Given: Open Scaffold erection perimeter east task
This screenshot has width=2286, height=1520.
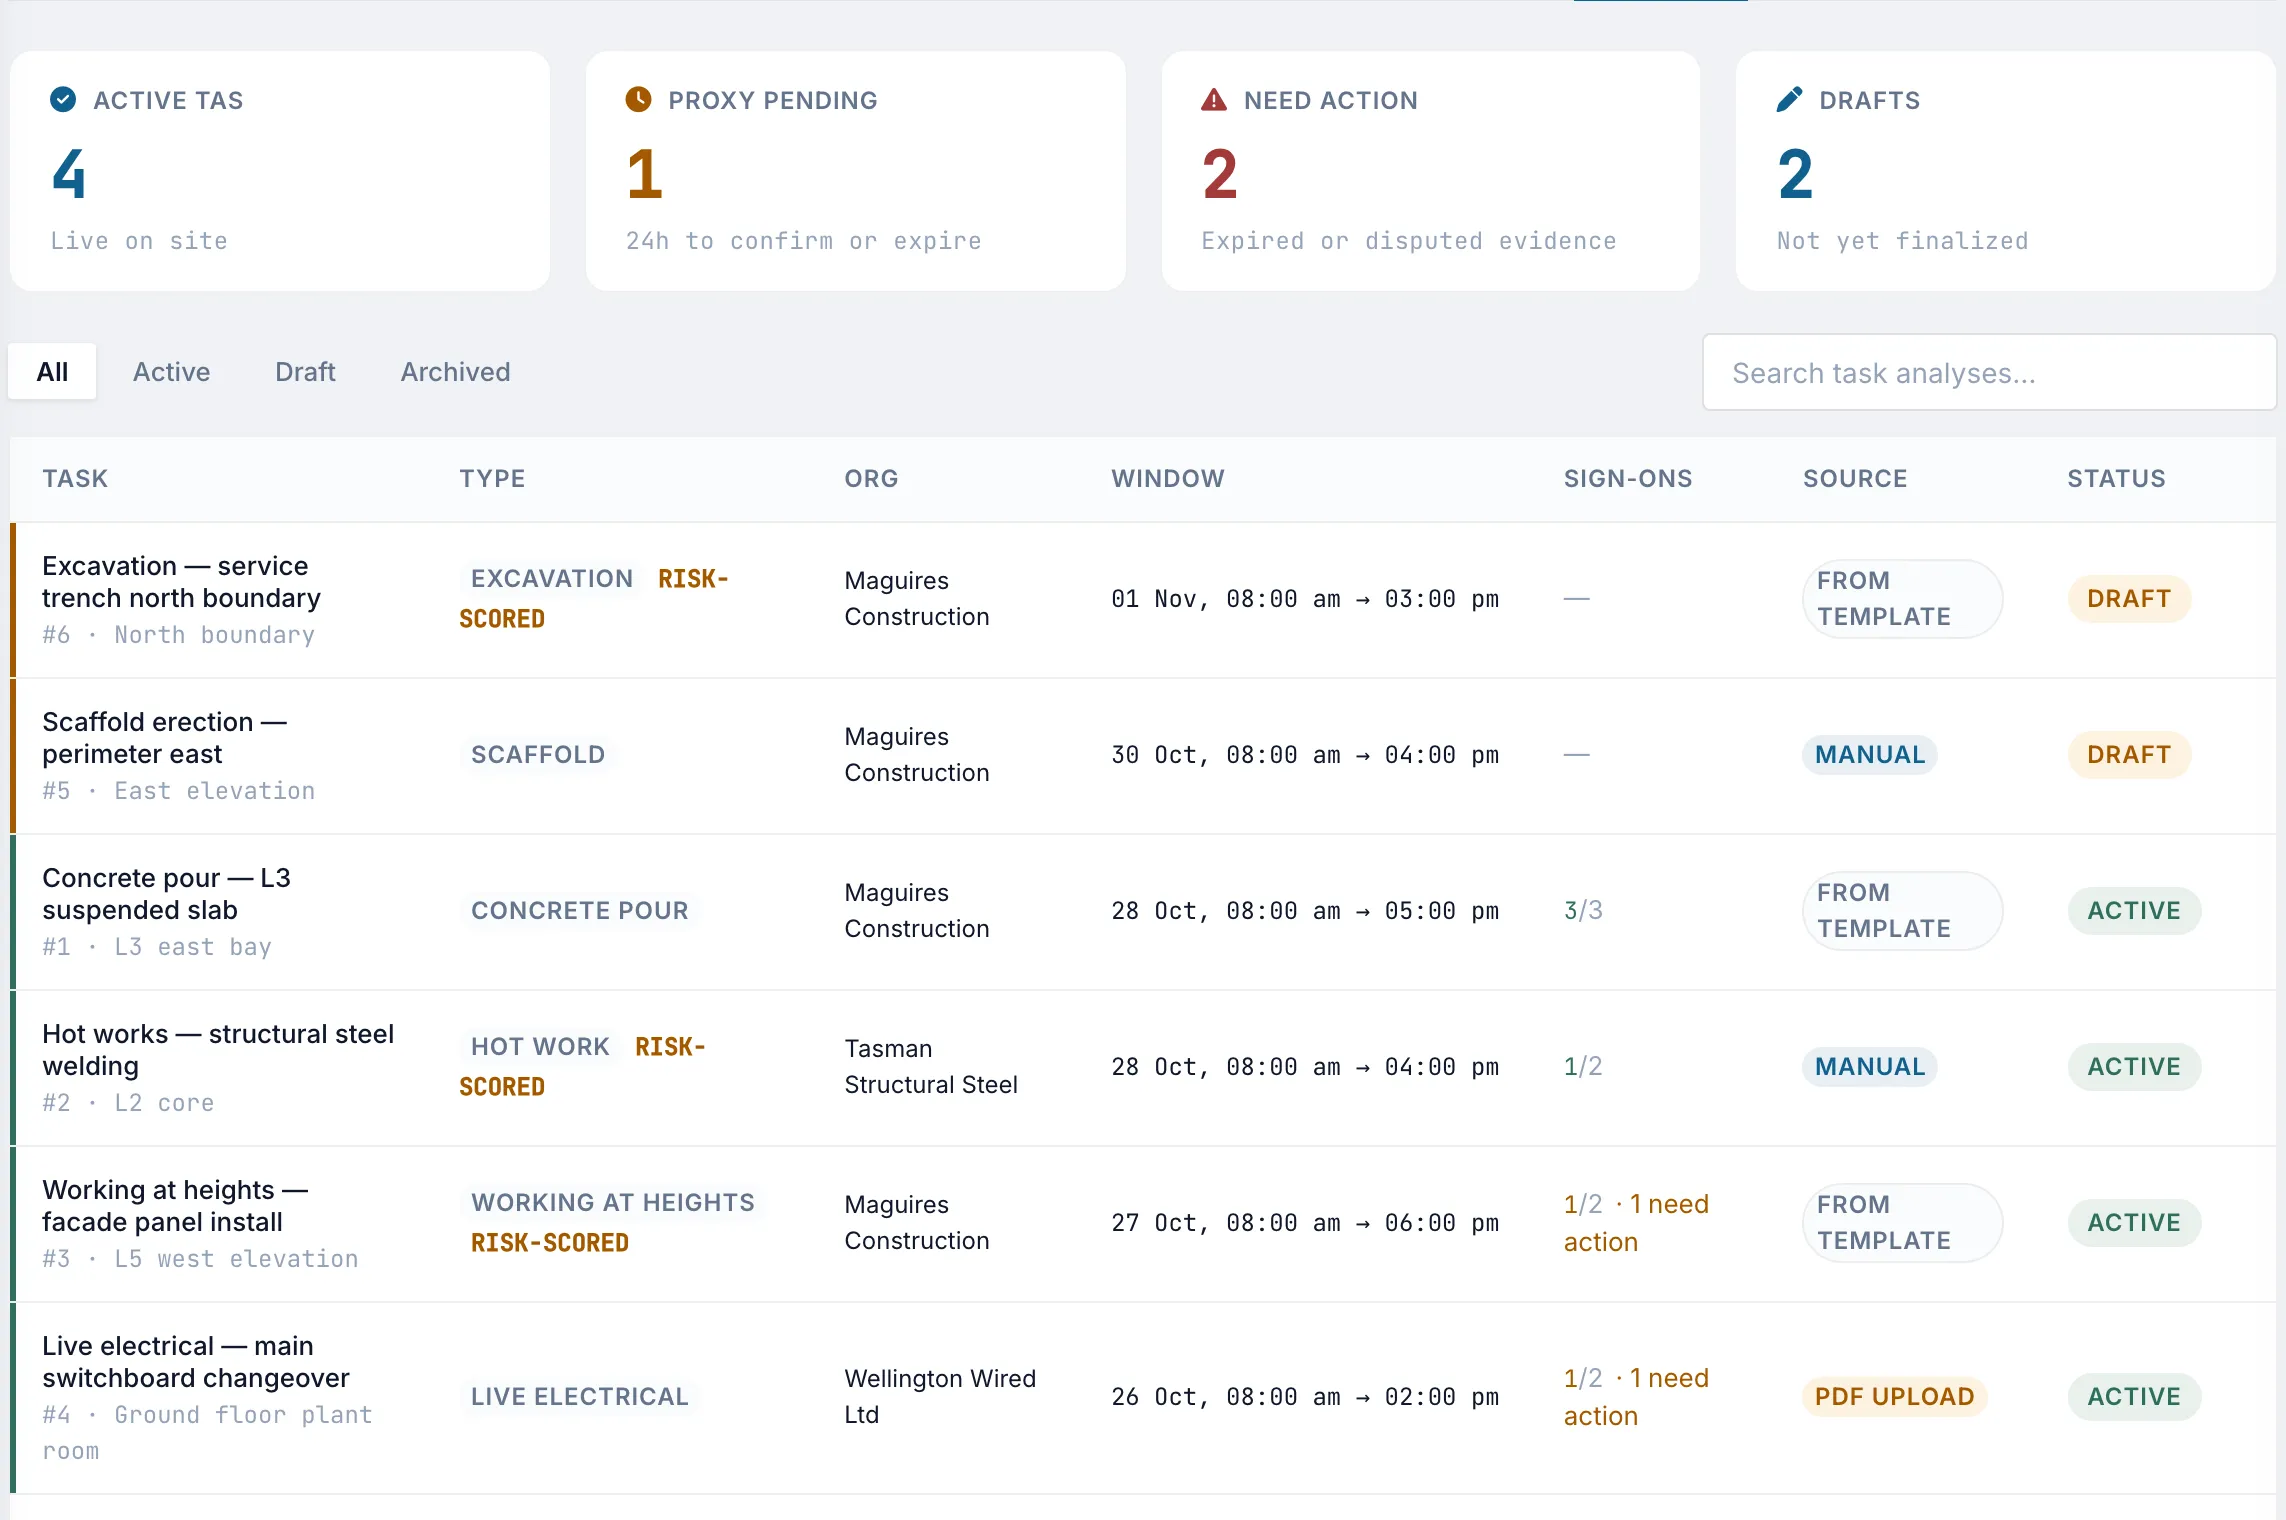Looking at the screenshot, I should (165, 738).
